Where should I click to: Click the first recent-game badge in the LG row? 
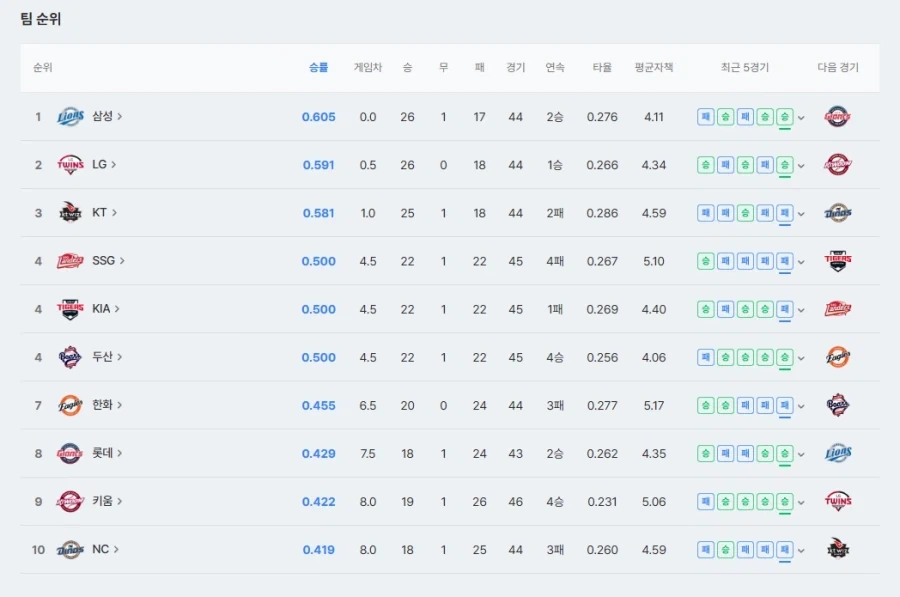coord(705,165)
